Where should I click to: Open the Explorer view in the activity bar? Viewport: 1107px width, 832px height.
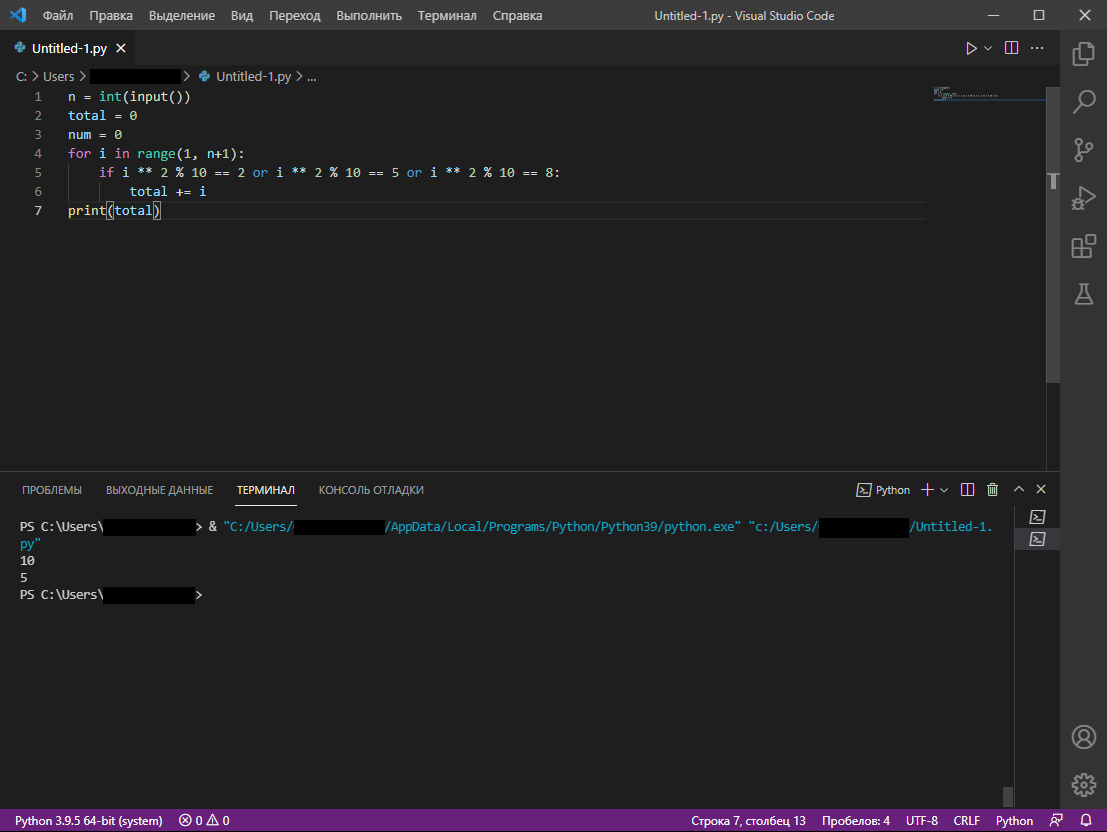click(x=1083, y=54)
